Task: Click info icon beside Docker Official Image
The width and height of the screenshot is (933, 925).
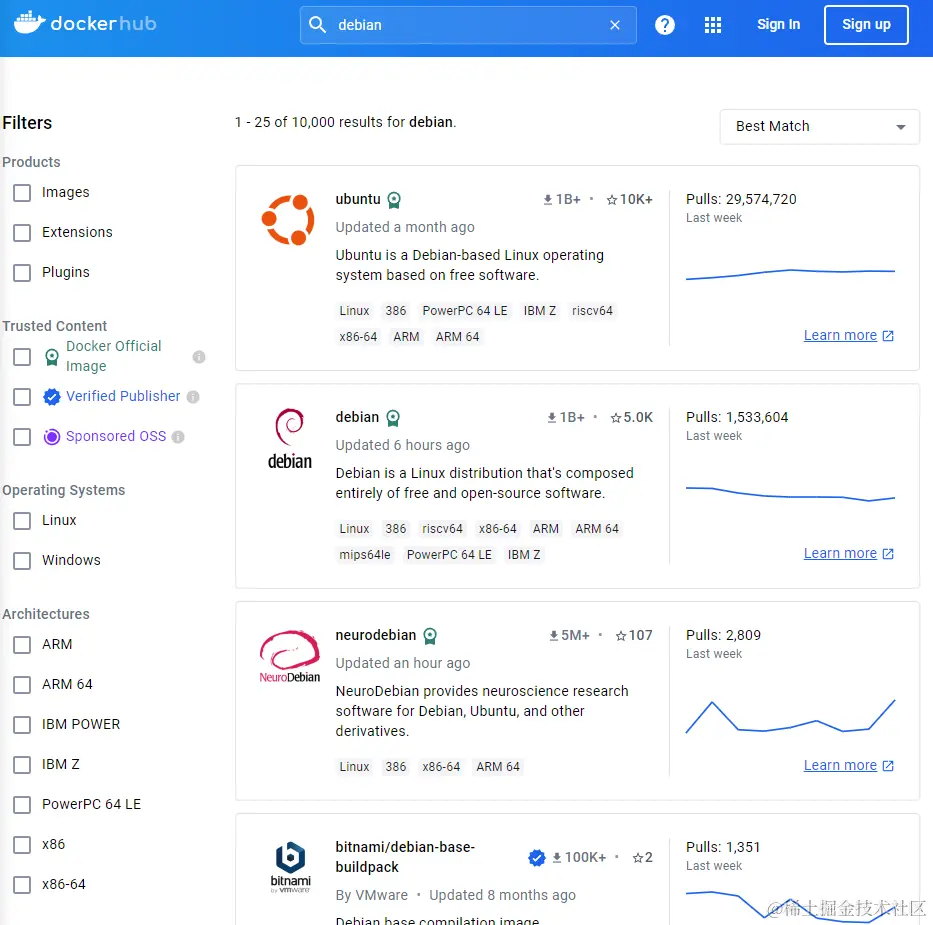Action: point(199,356)
